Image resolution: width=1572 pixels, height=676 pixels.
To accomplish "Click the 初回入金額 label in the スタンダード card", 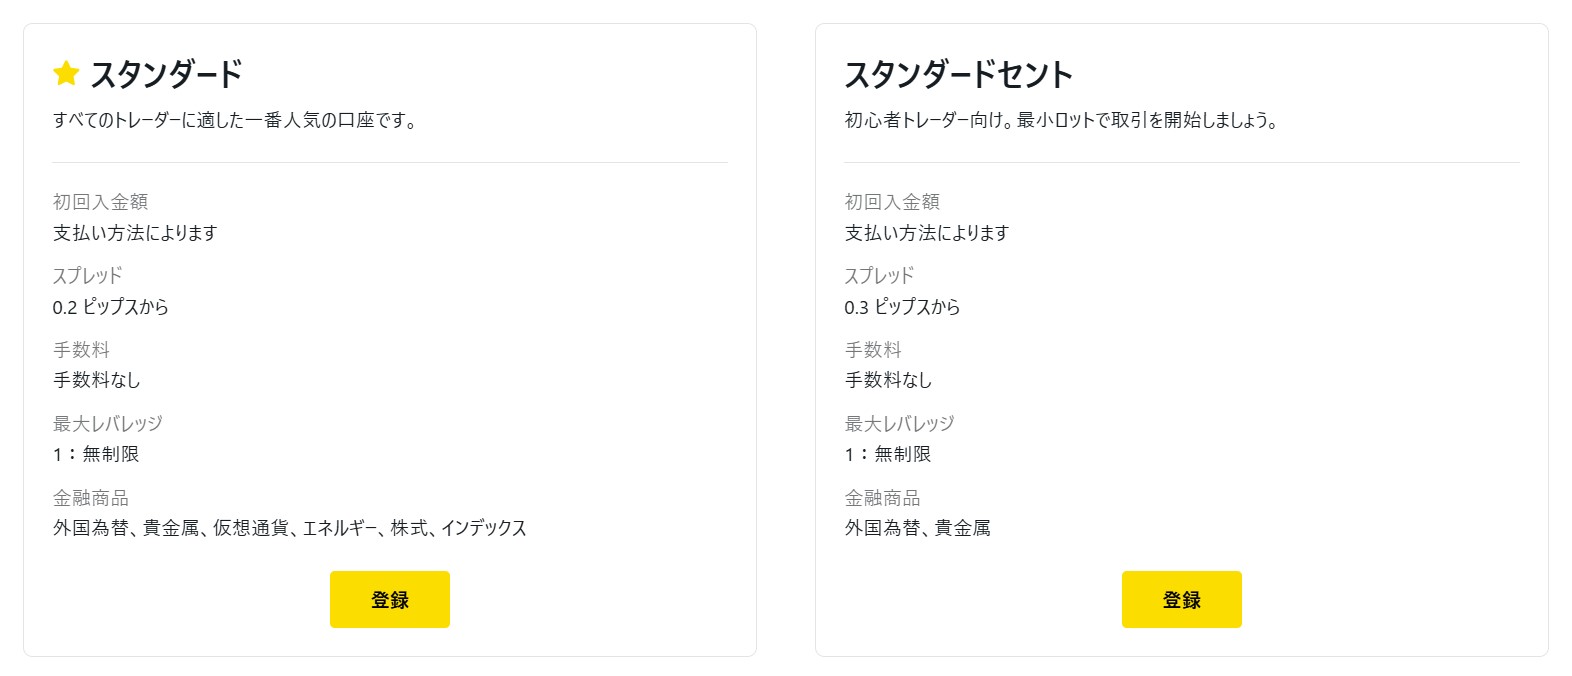I will (x=100, y=202).
